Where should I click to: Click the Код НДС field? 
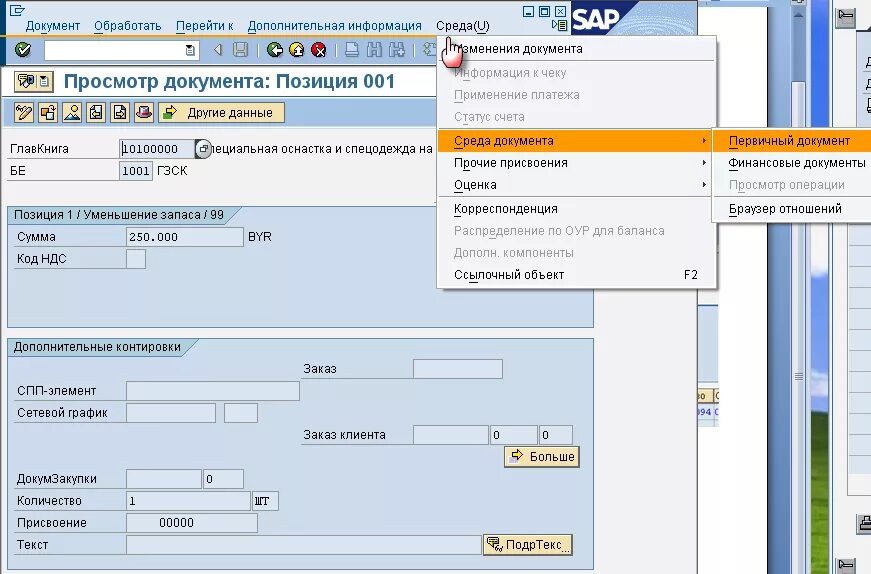point(136,259)
